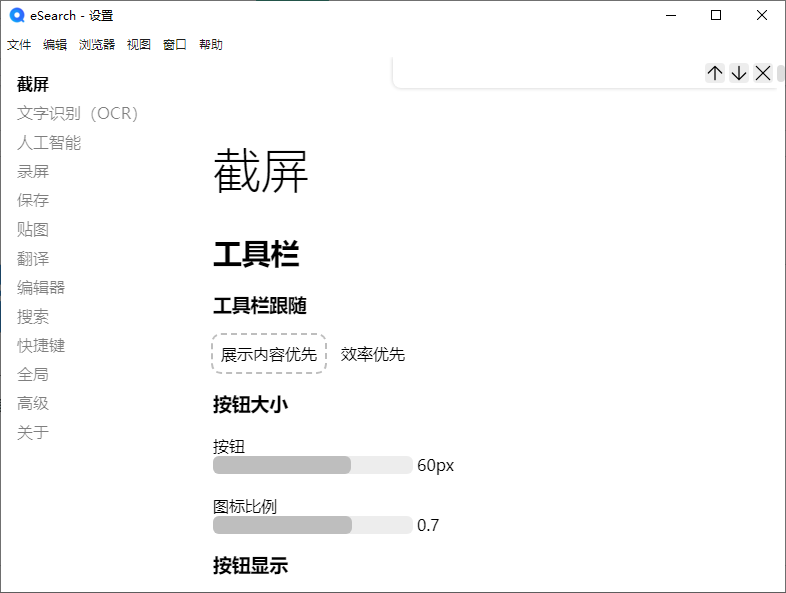The height and width of the screenshot is (593, 786).
Task: Go to 文字识别 (OCR) settings
Action: [77, 113]
